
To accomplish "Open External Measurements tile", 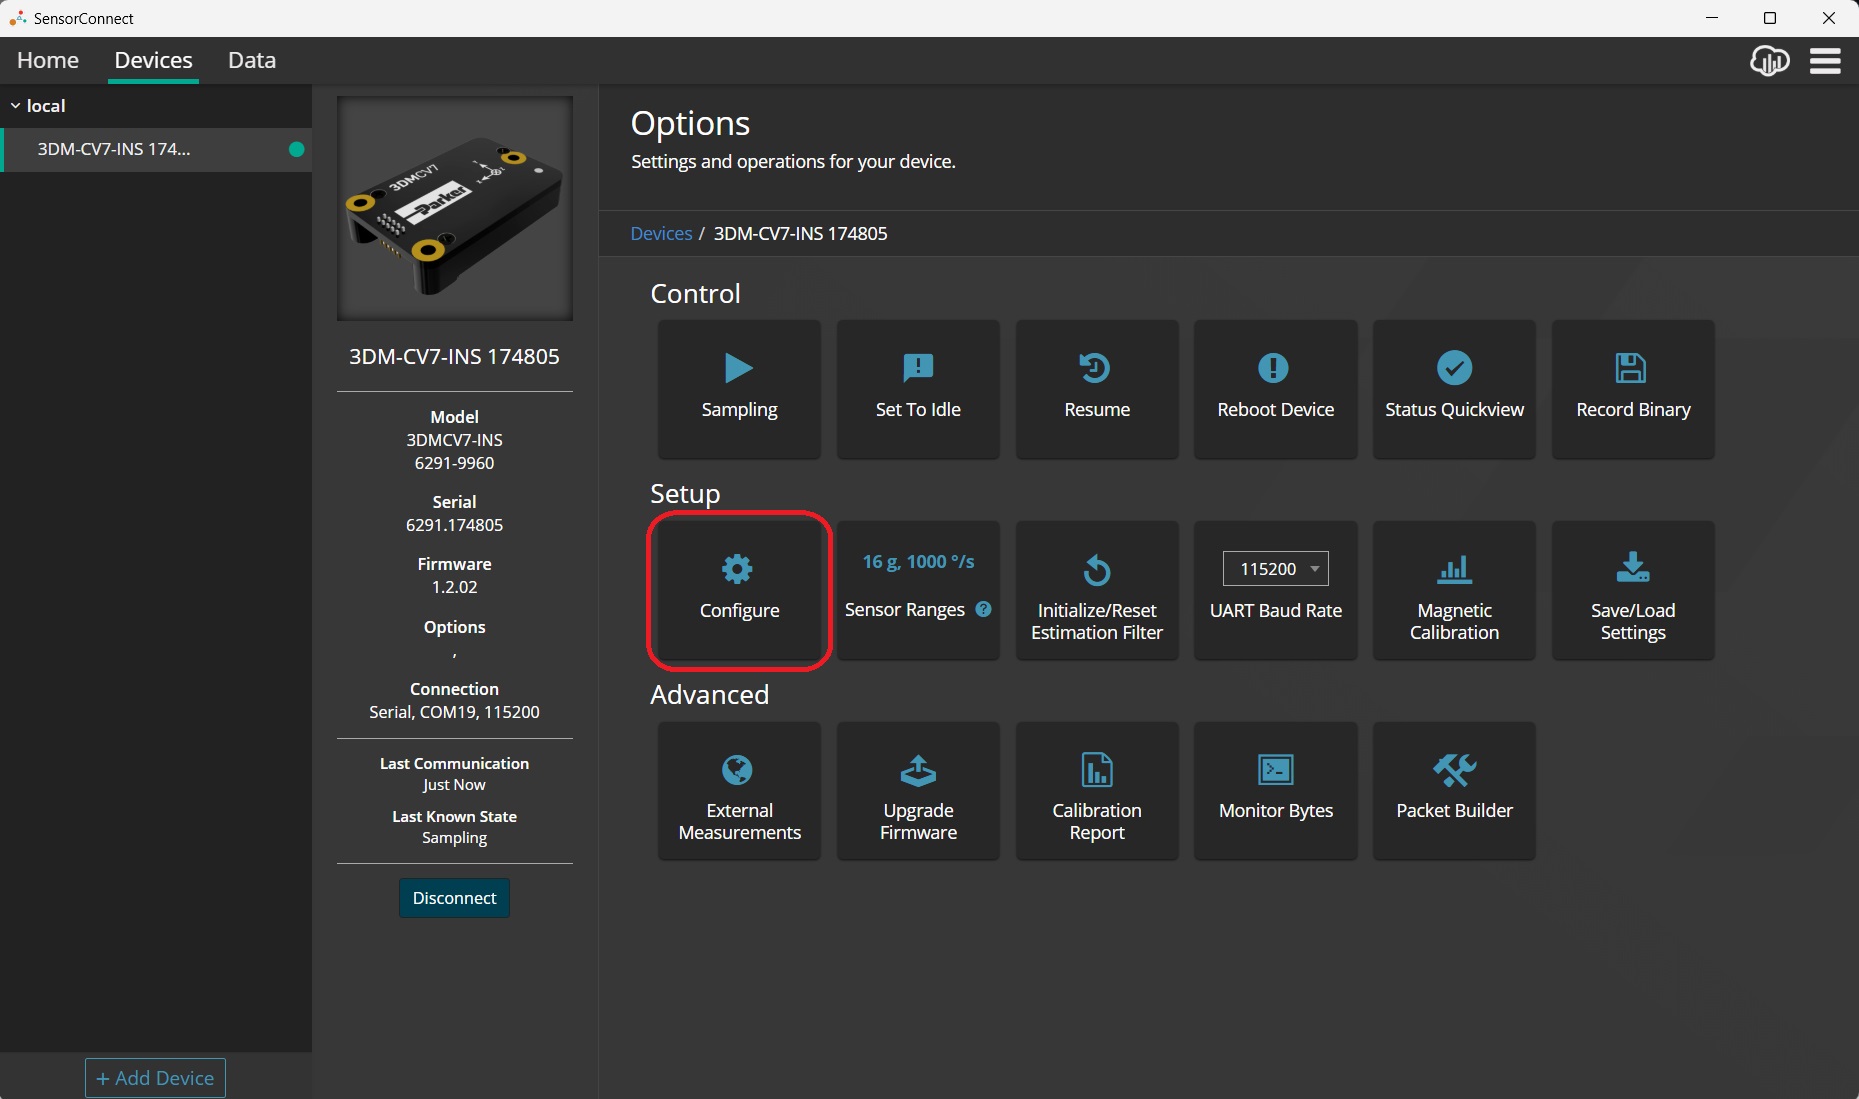I will (739, 791).
